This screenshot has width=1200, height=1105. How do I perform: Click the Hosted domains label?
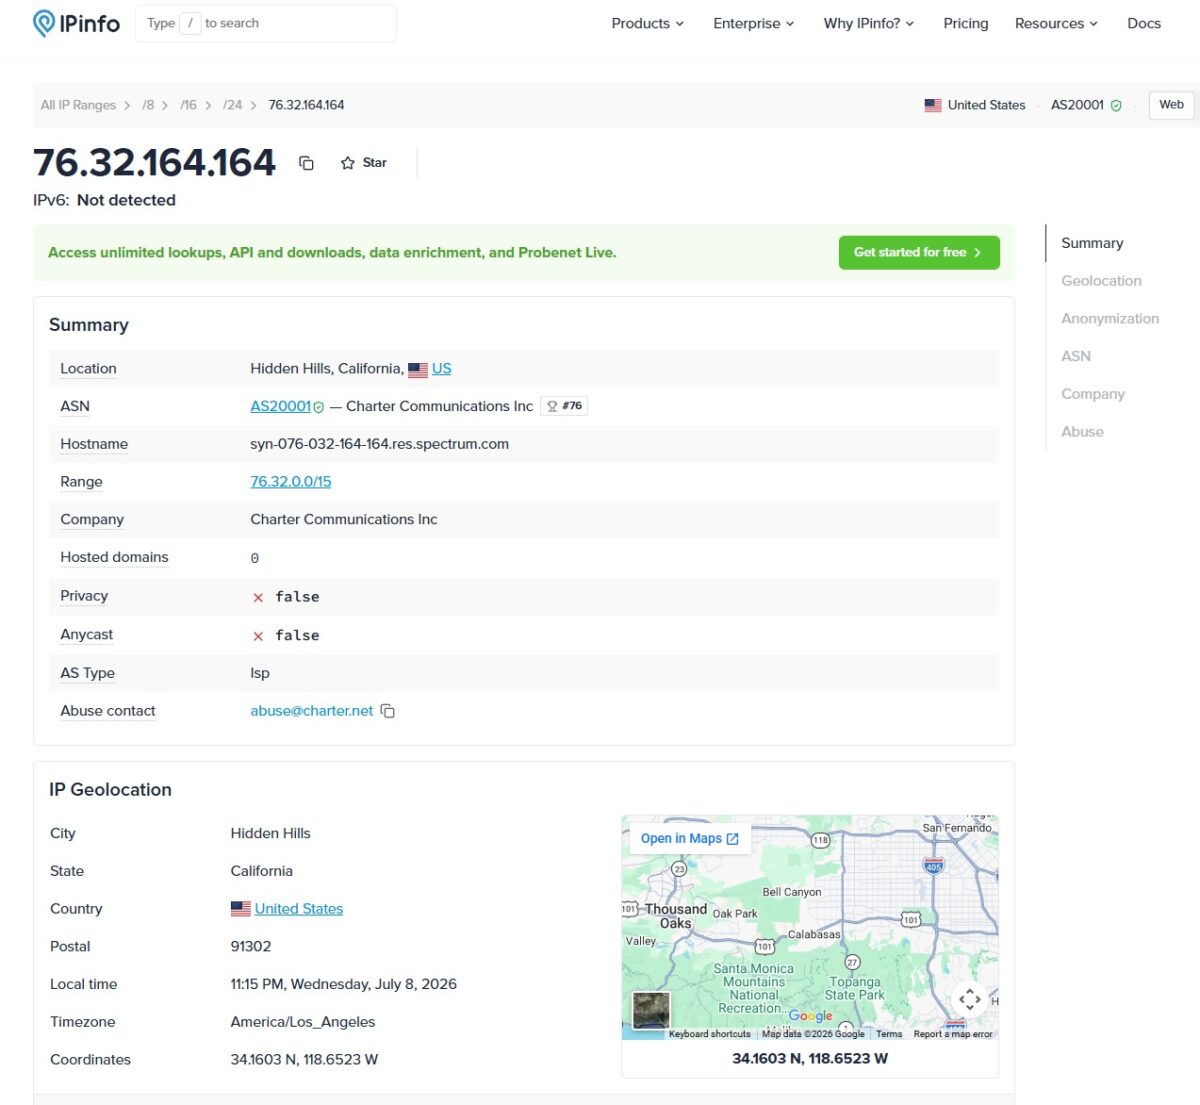point(114,557)
